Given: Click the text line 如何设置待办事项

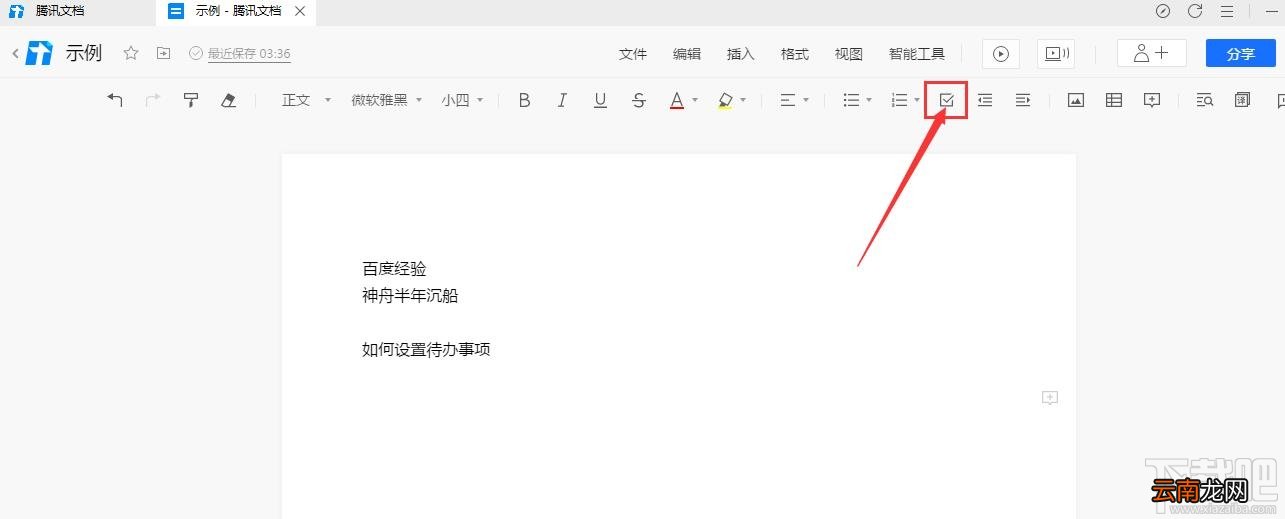Looking at the screenshot, I should 426,350.
